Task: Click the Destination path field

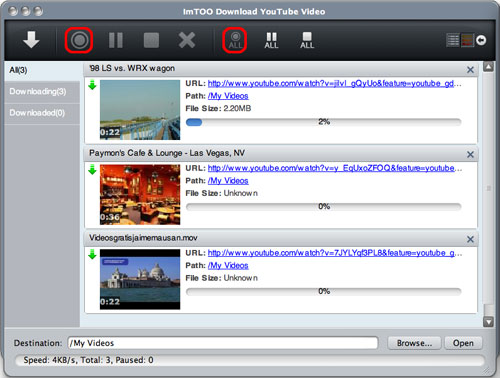Action: click(223, 343)
